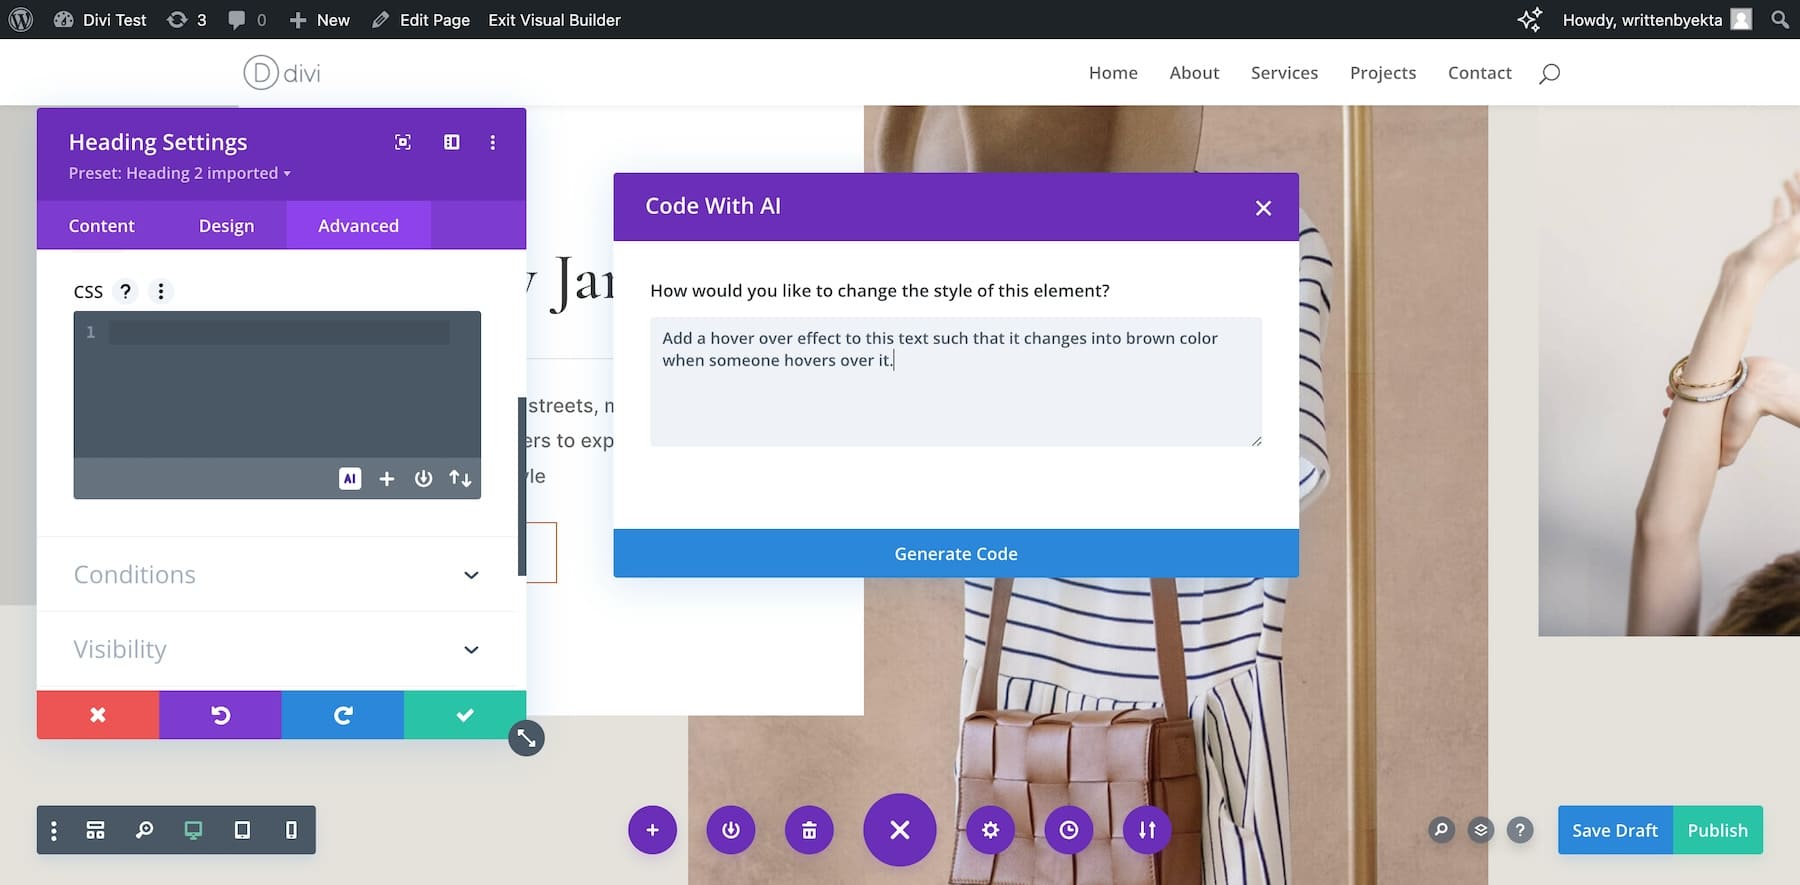Click the Generate Code button
Viewport: 1800px width, 885px height.
[x=955, y=554]
